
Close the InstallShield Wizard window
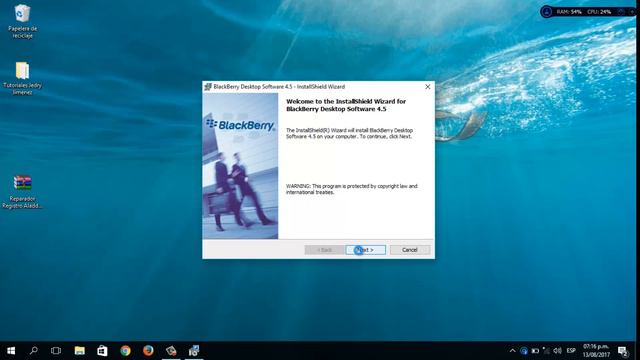click(428, 87)
